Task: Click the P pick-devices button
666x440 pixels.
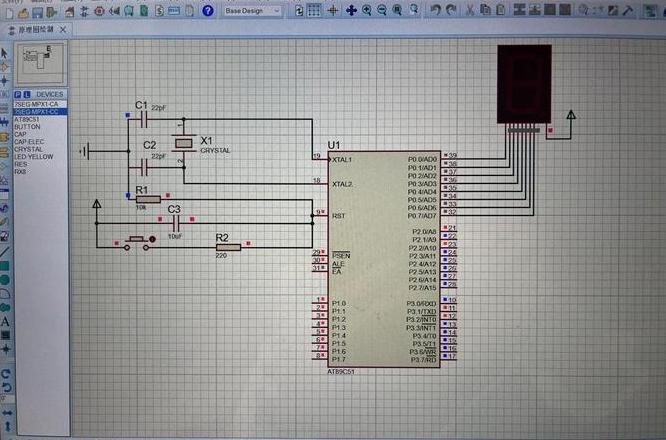Action: click(17, 94)
